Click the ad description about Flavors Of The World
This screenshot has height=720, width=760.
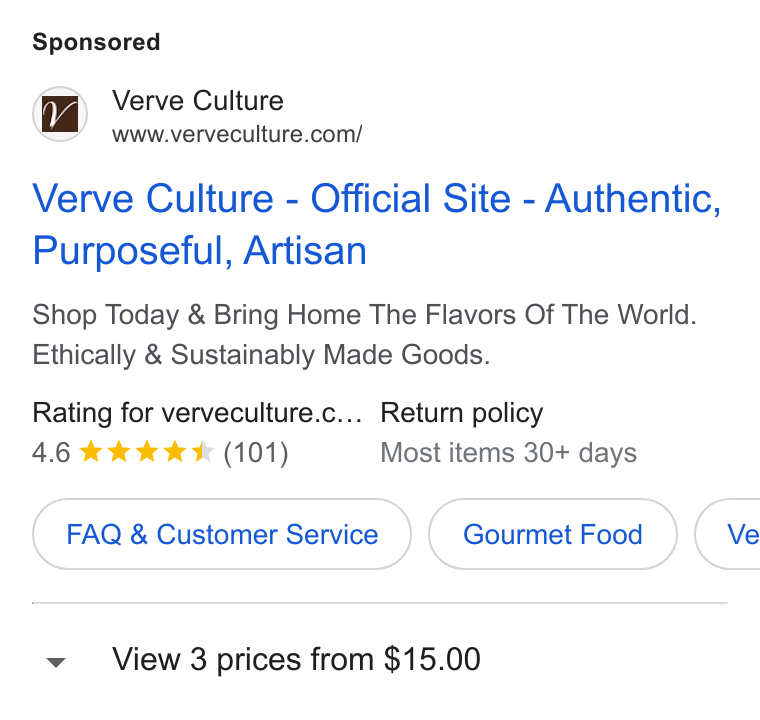point(364,315)
